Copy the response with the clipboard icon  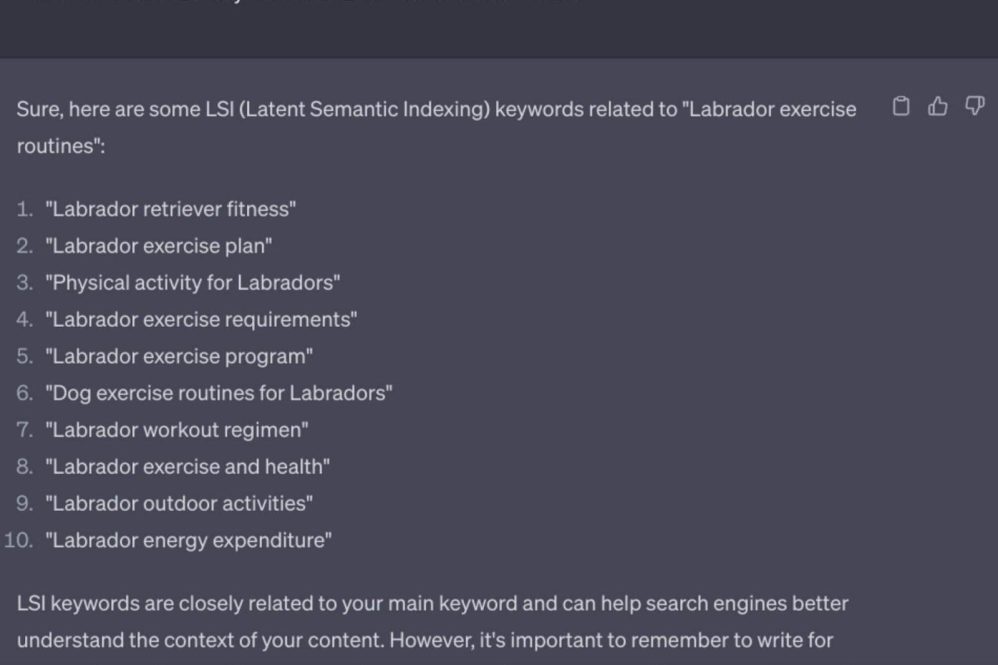[x=901, y=107]
